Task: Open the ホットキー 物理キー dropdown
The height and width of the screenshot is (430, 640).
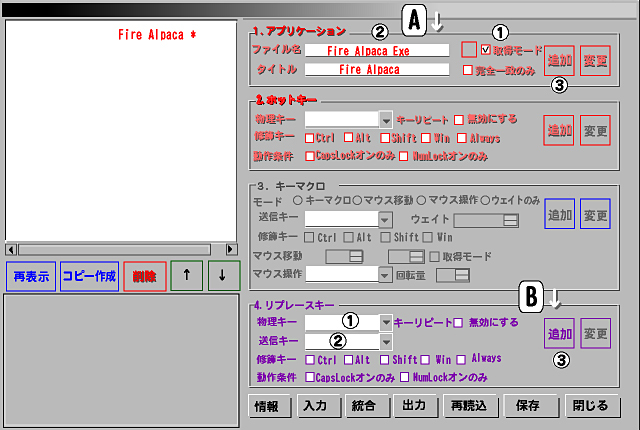Action: tap(386, 120)
